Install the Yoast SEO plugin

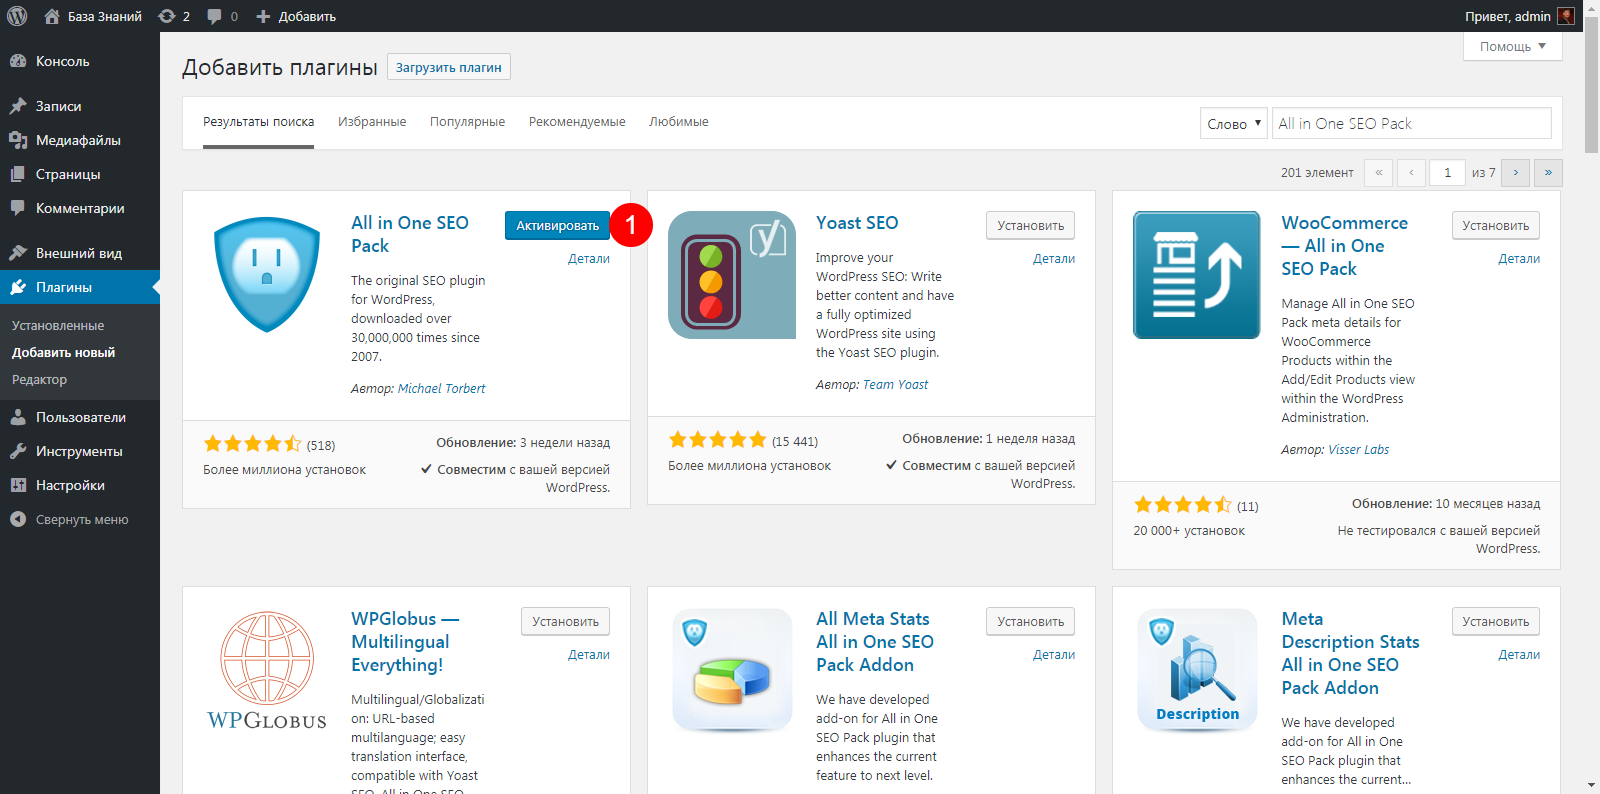coord(1030,225)
